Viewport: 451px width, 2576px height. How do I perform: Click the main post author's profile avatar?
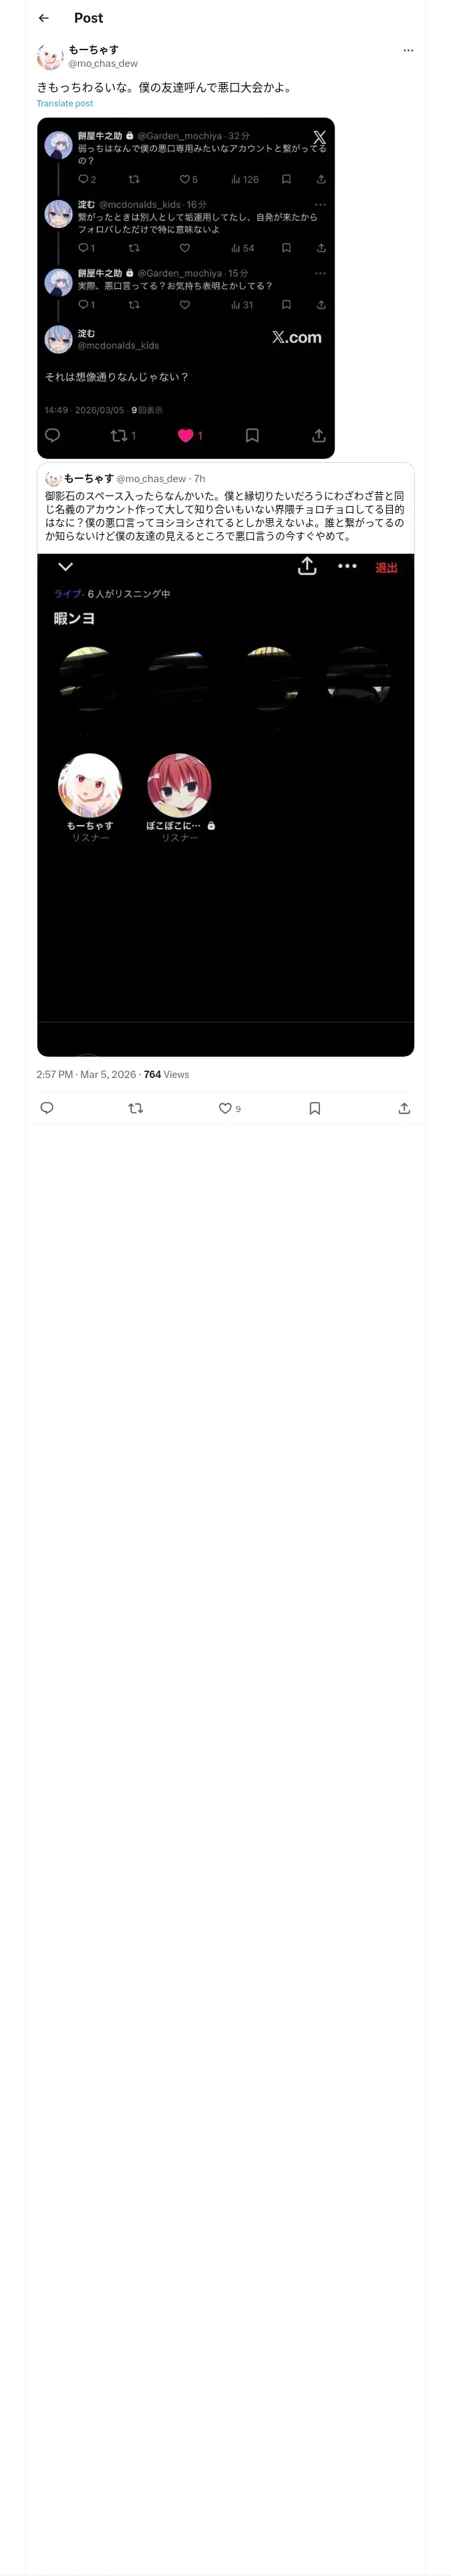(50, 56)
